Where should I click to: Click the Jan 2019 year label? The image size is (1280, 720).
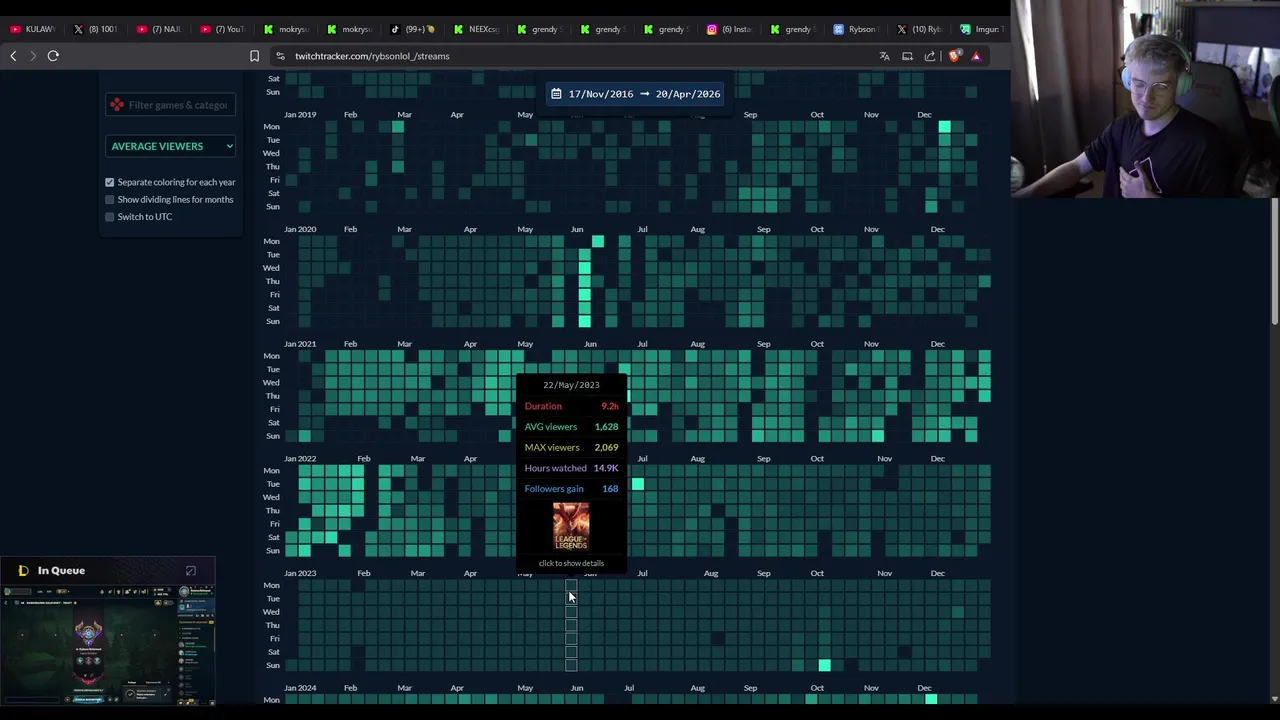300,115
